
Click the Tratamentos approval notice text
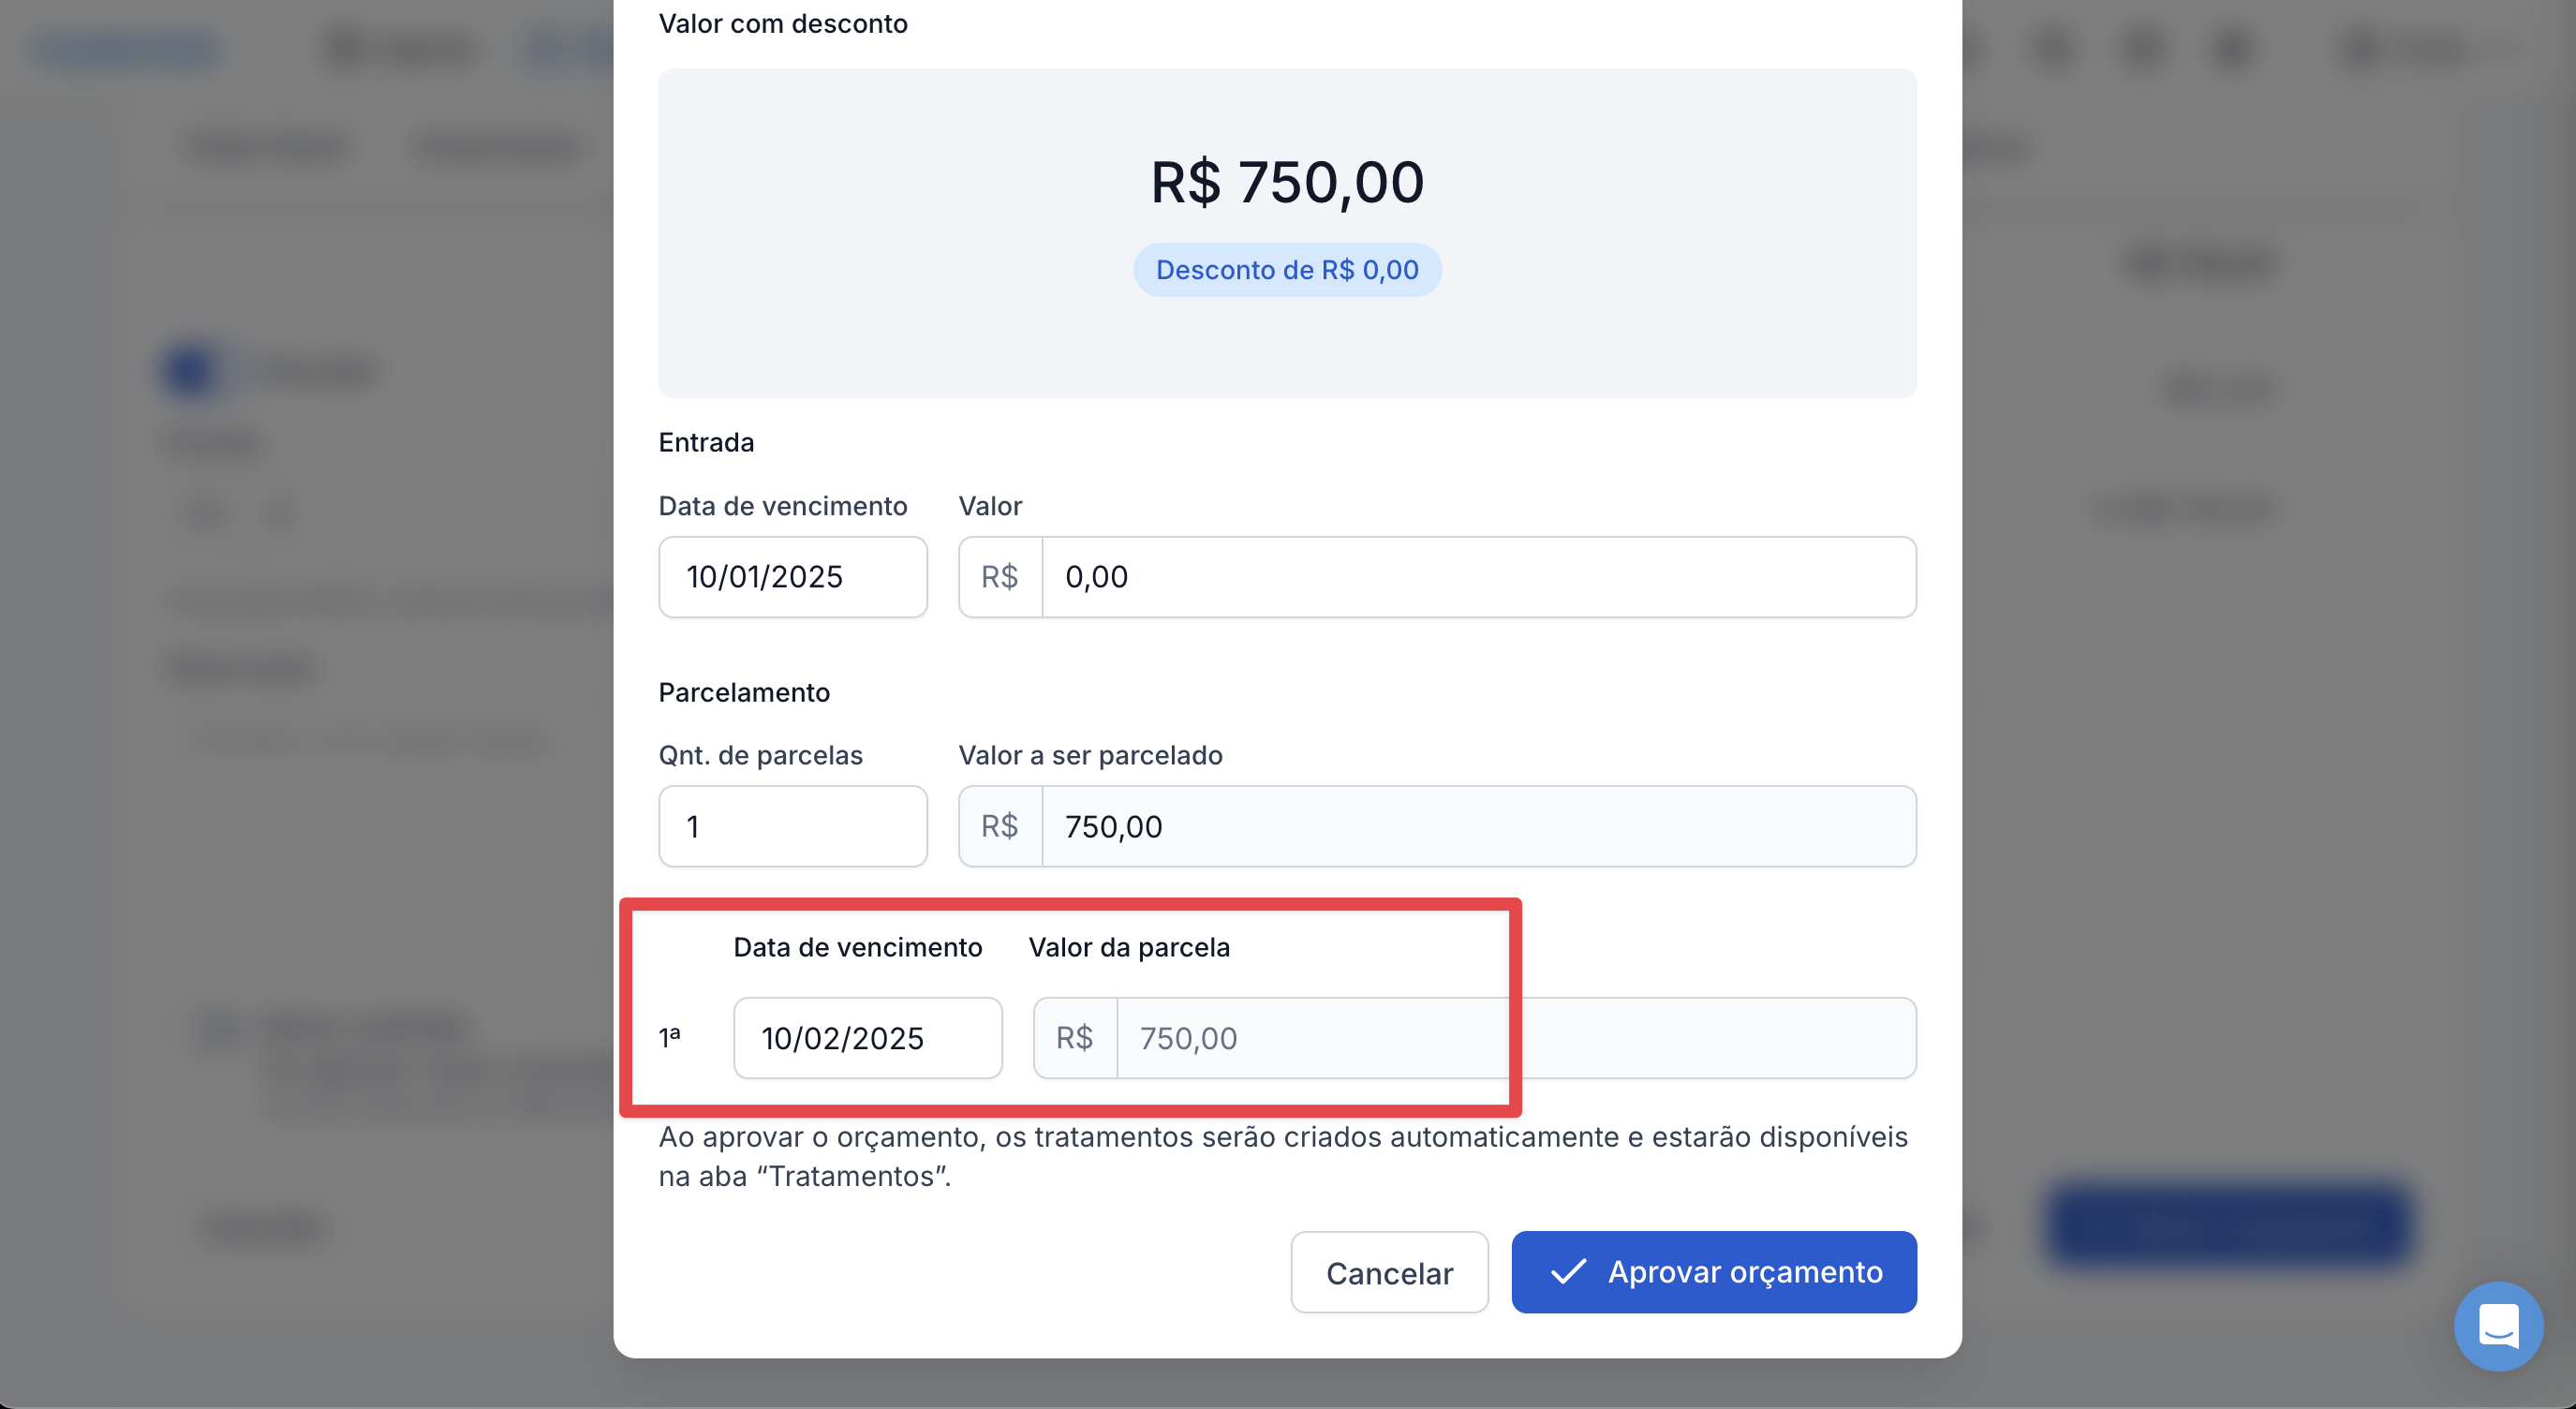pos(1283,1156)
